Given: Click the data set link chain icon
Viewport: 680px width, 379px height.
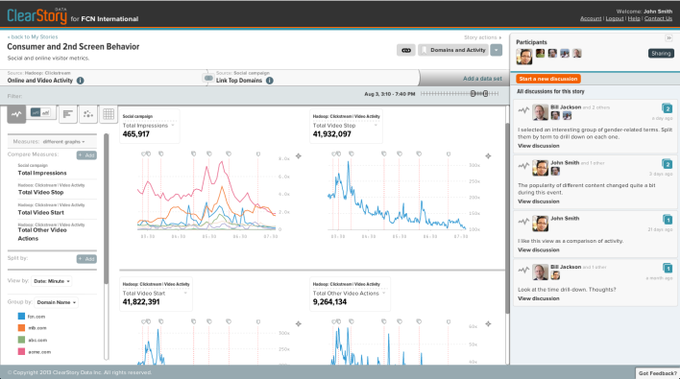Looking at the screenshot, I should [208, 78].
